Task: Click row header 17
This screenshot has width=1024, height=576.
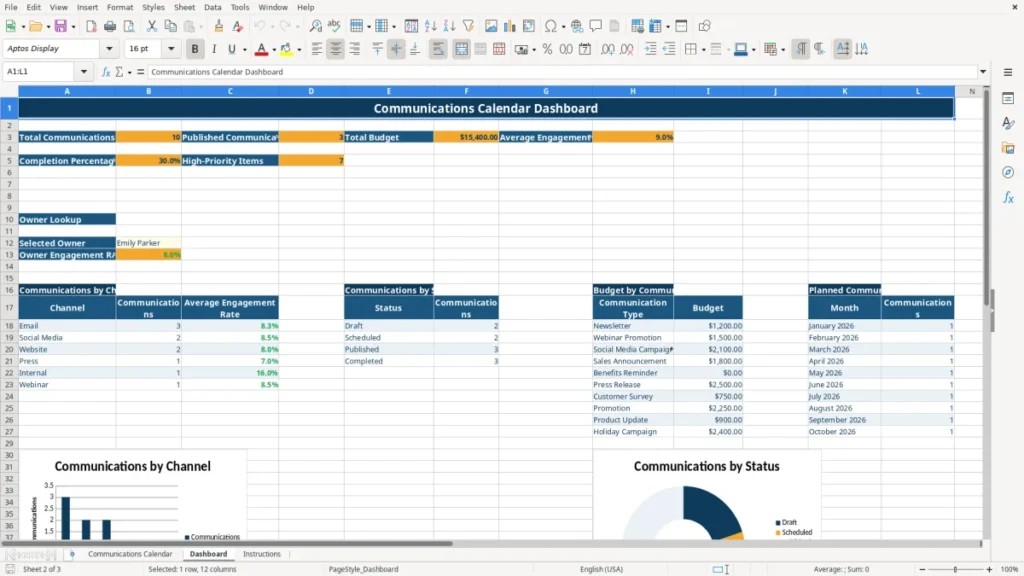Action: click(9, 308)
